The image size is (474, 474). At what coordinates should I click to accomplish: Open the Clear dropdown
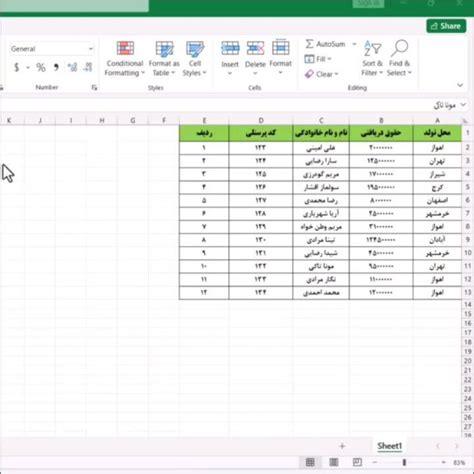click(x=322, y=74)
